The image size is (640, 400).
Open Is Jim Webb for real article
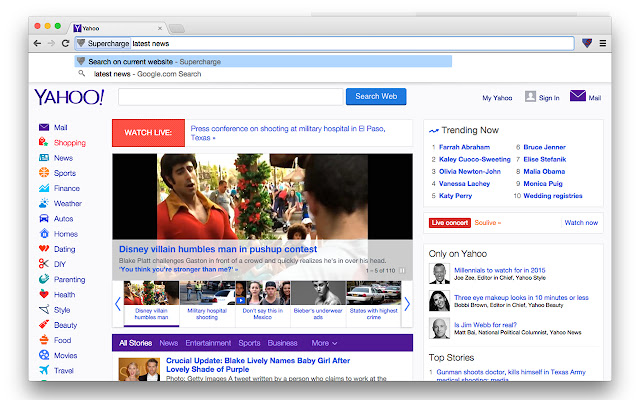pos(485,325)
